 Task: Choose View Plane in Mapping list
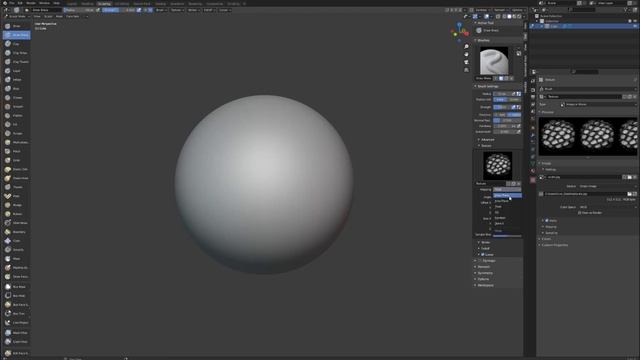507,196
